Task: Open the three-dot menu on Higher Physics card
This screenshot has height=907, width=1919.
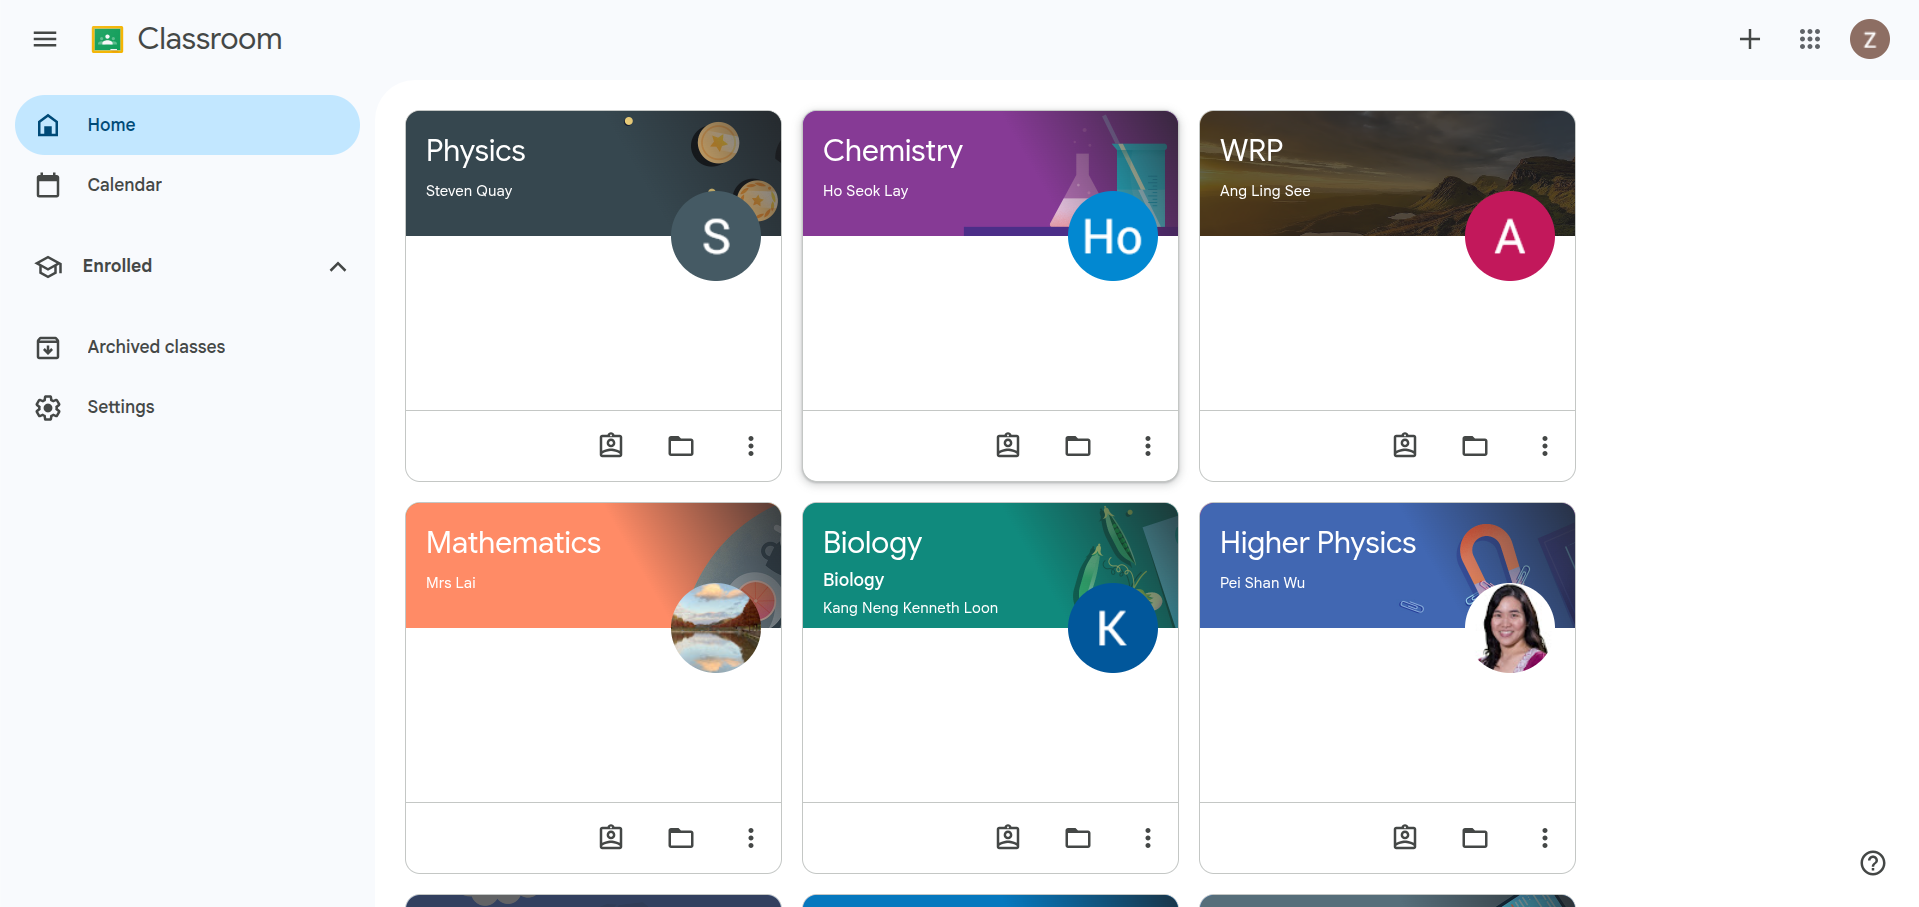Action: [1544, 838]
